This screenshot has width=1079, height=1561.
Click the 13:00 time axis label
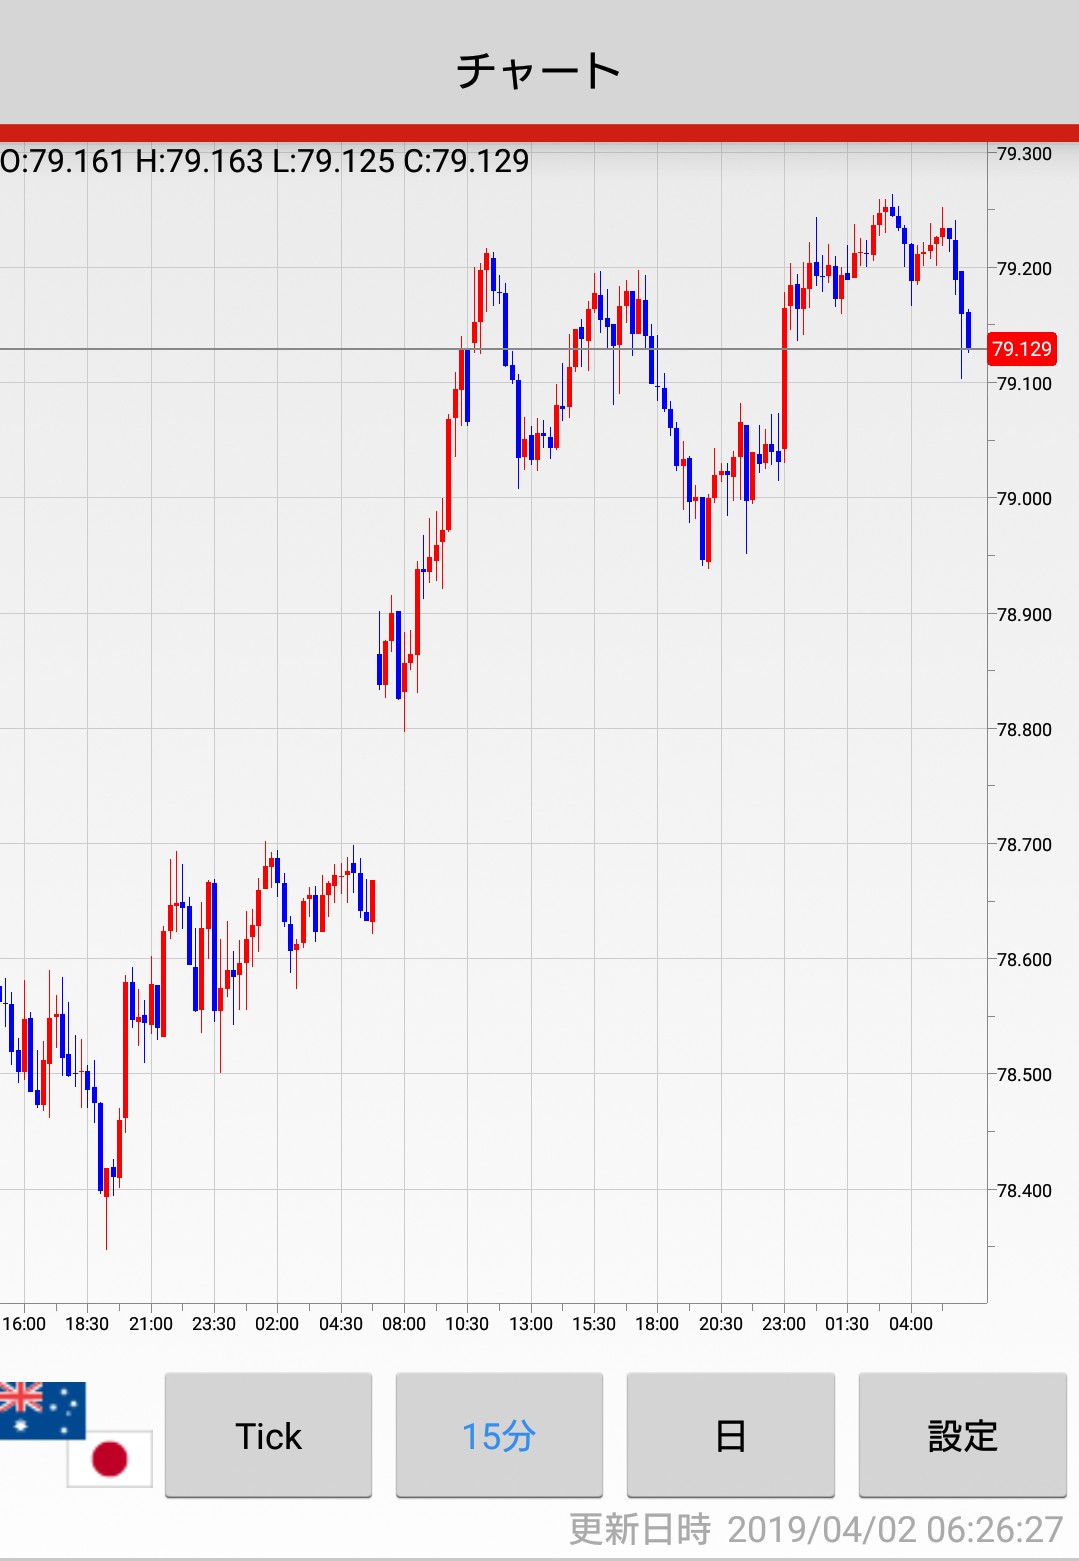click(x=530, y=1324)
